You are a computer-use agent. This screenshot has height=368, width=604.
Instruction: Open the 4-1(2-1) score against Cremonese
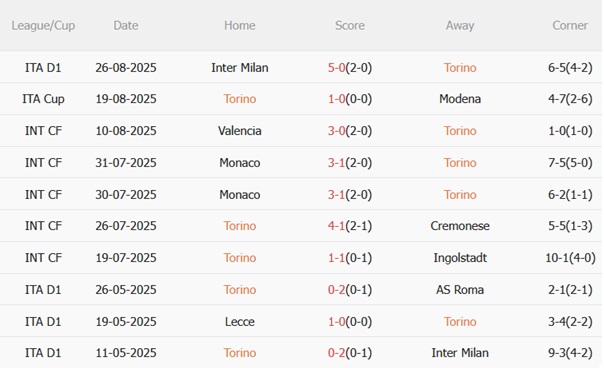pyautogui.click(x=350, y=226)
